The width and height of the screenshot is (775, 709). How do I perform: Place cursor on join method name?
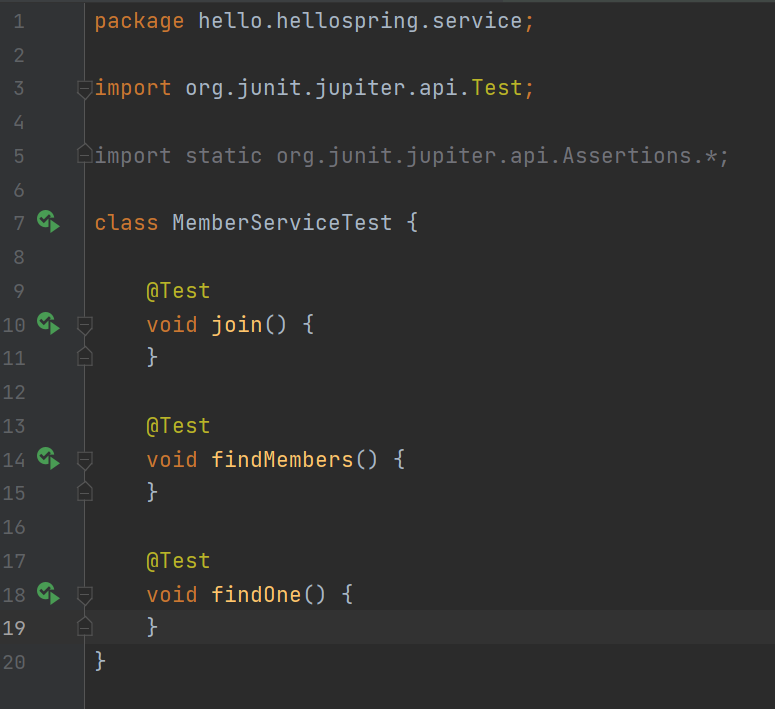point(237,325)
